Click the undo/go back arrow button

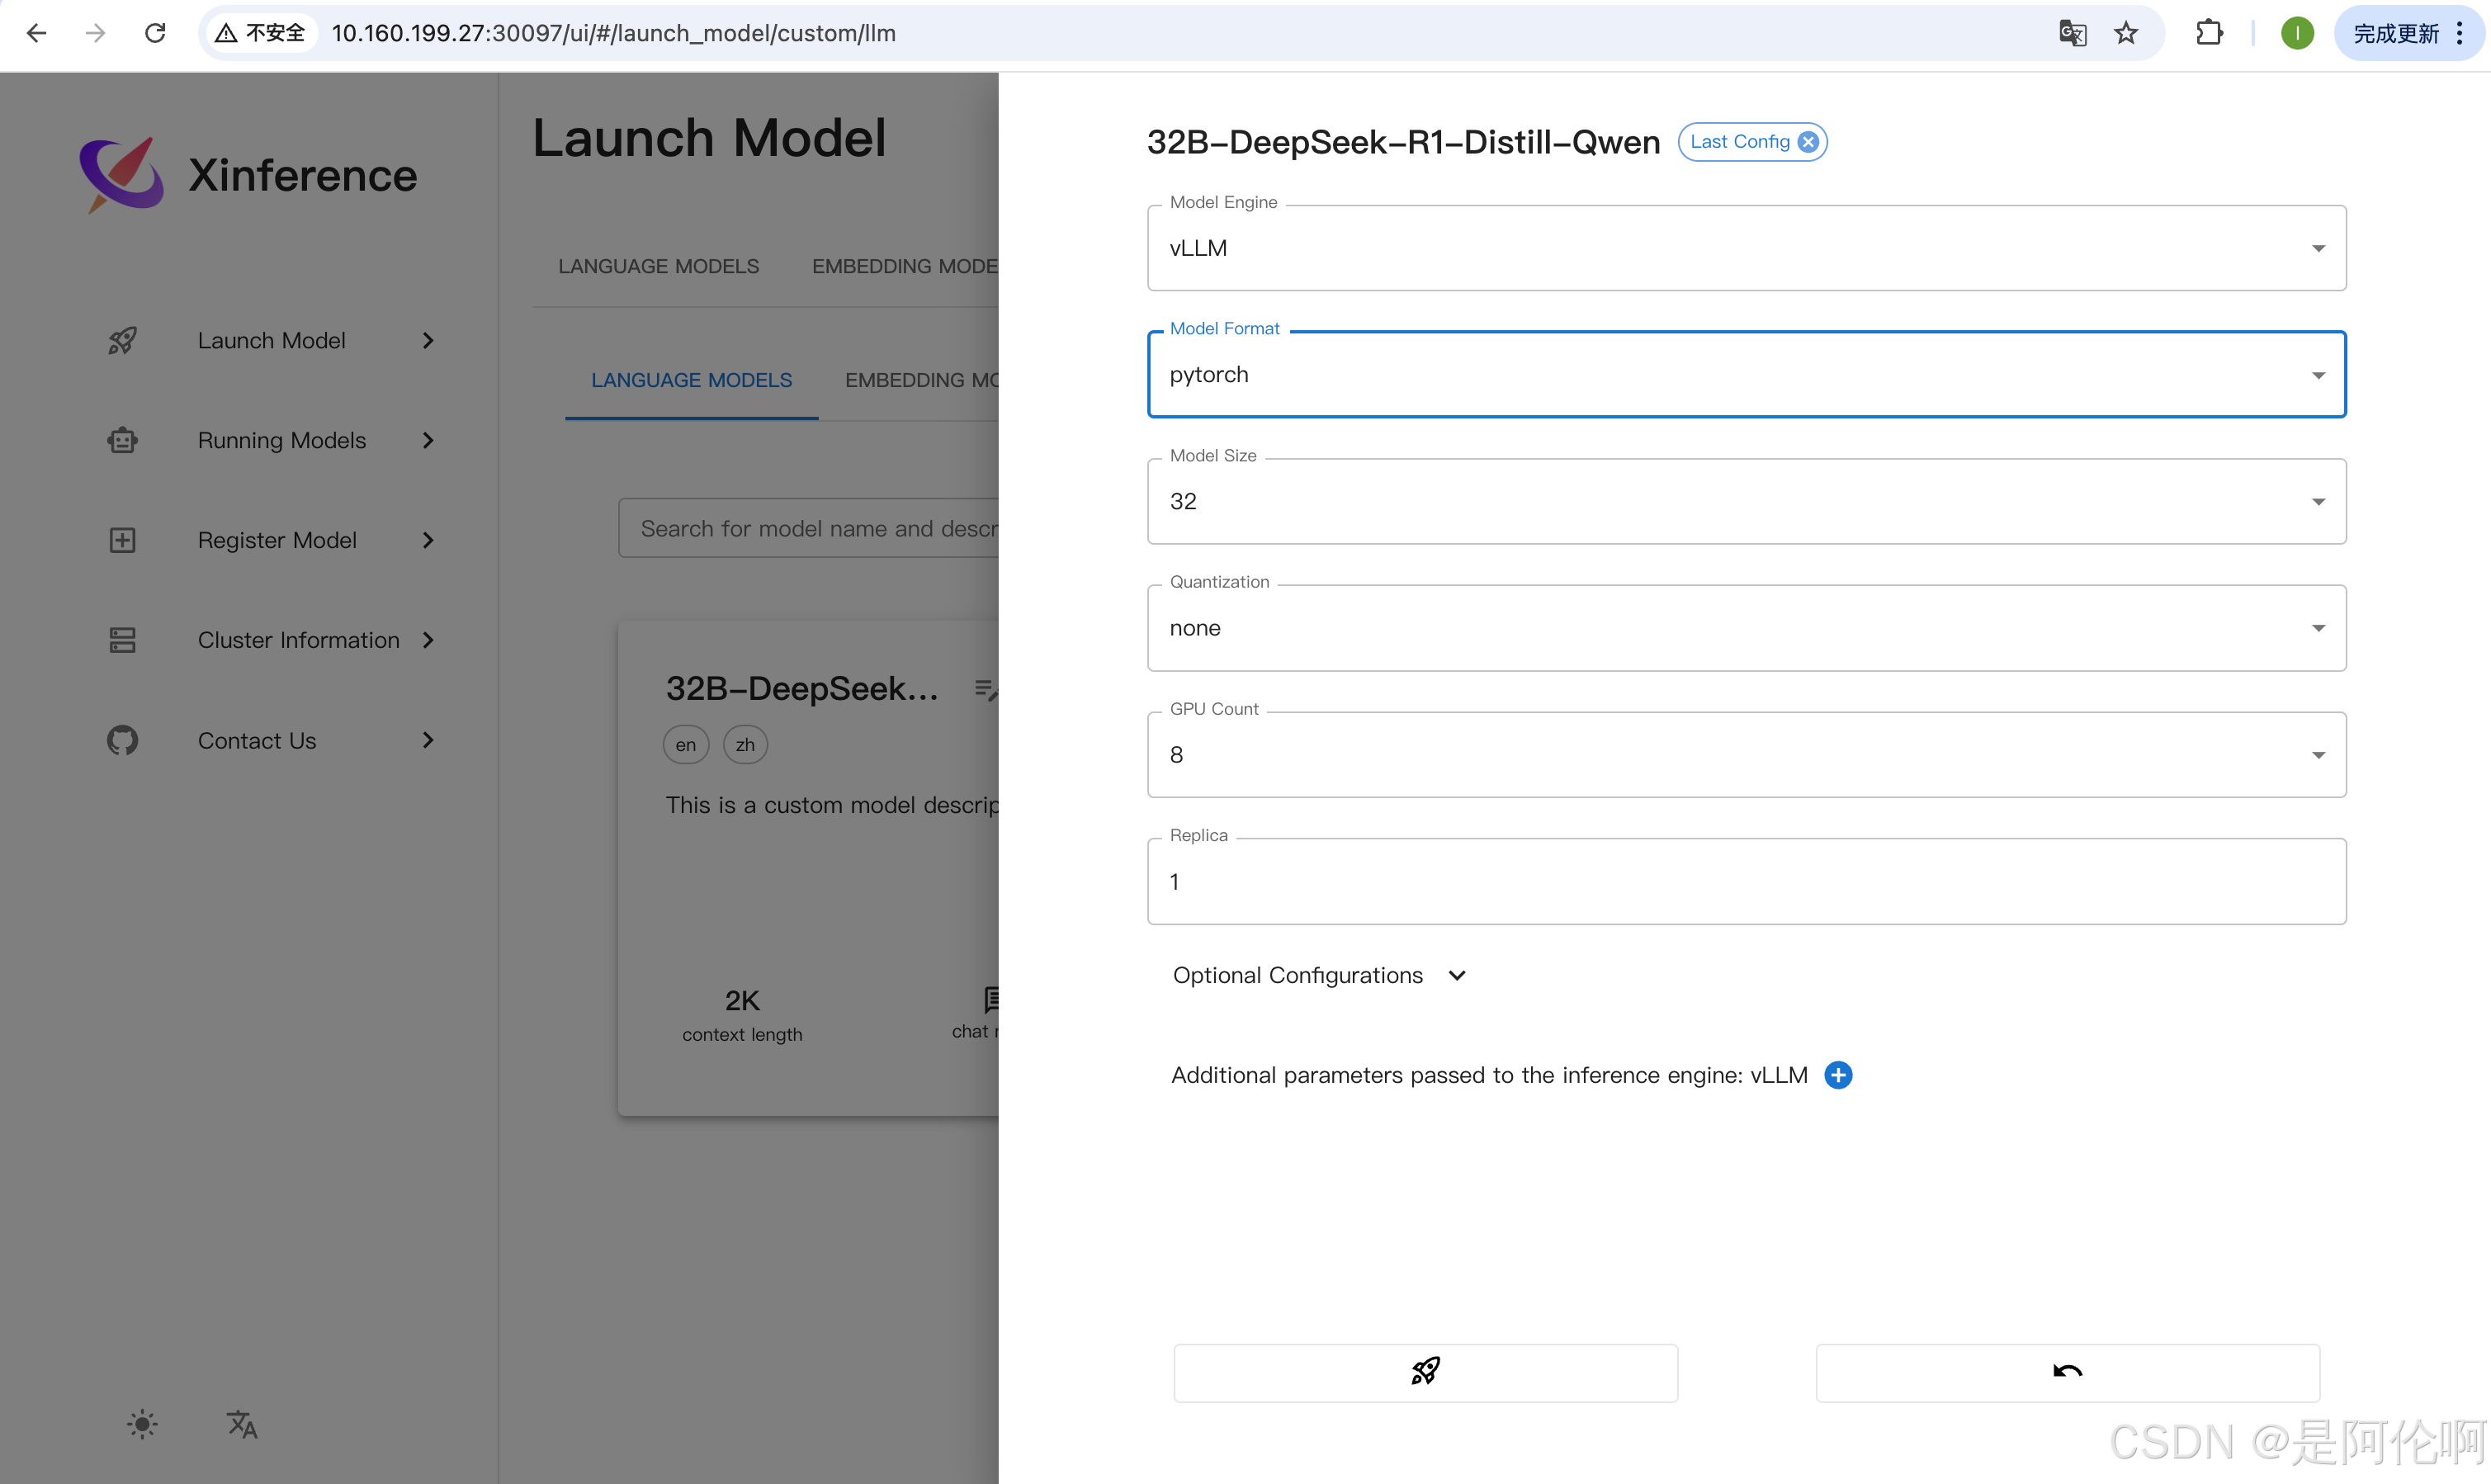[x=2067, y=1372]
